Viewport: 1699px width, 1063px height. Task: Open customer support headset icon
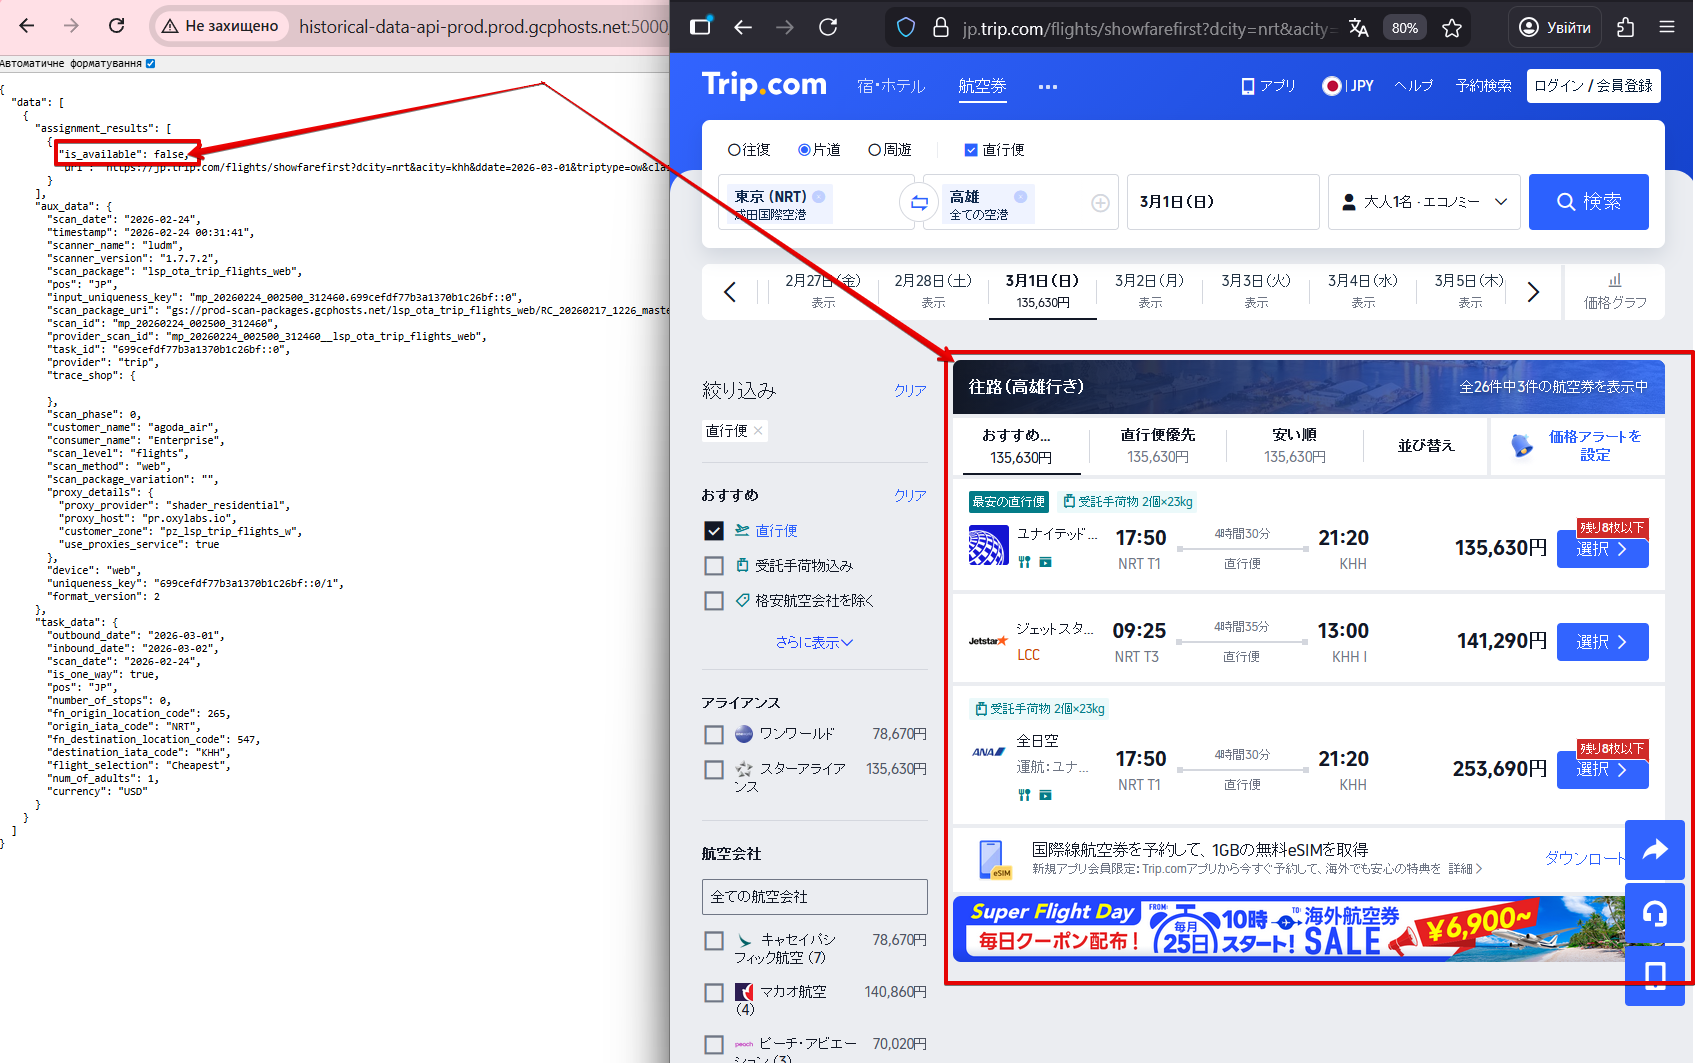click(1655, 913)
